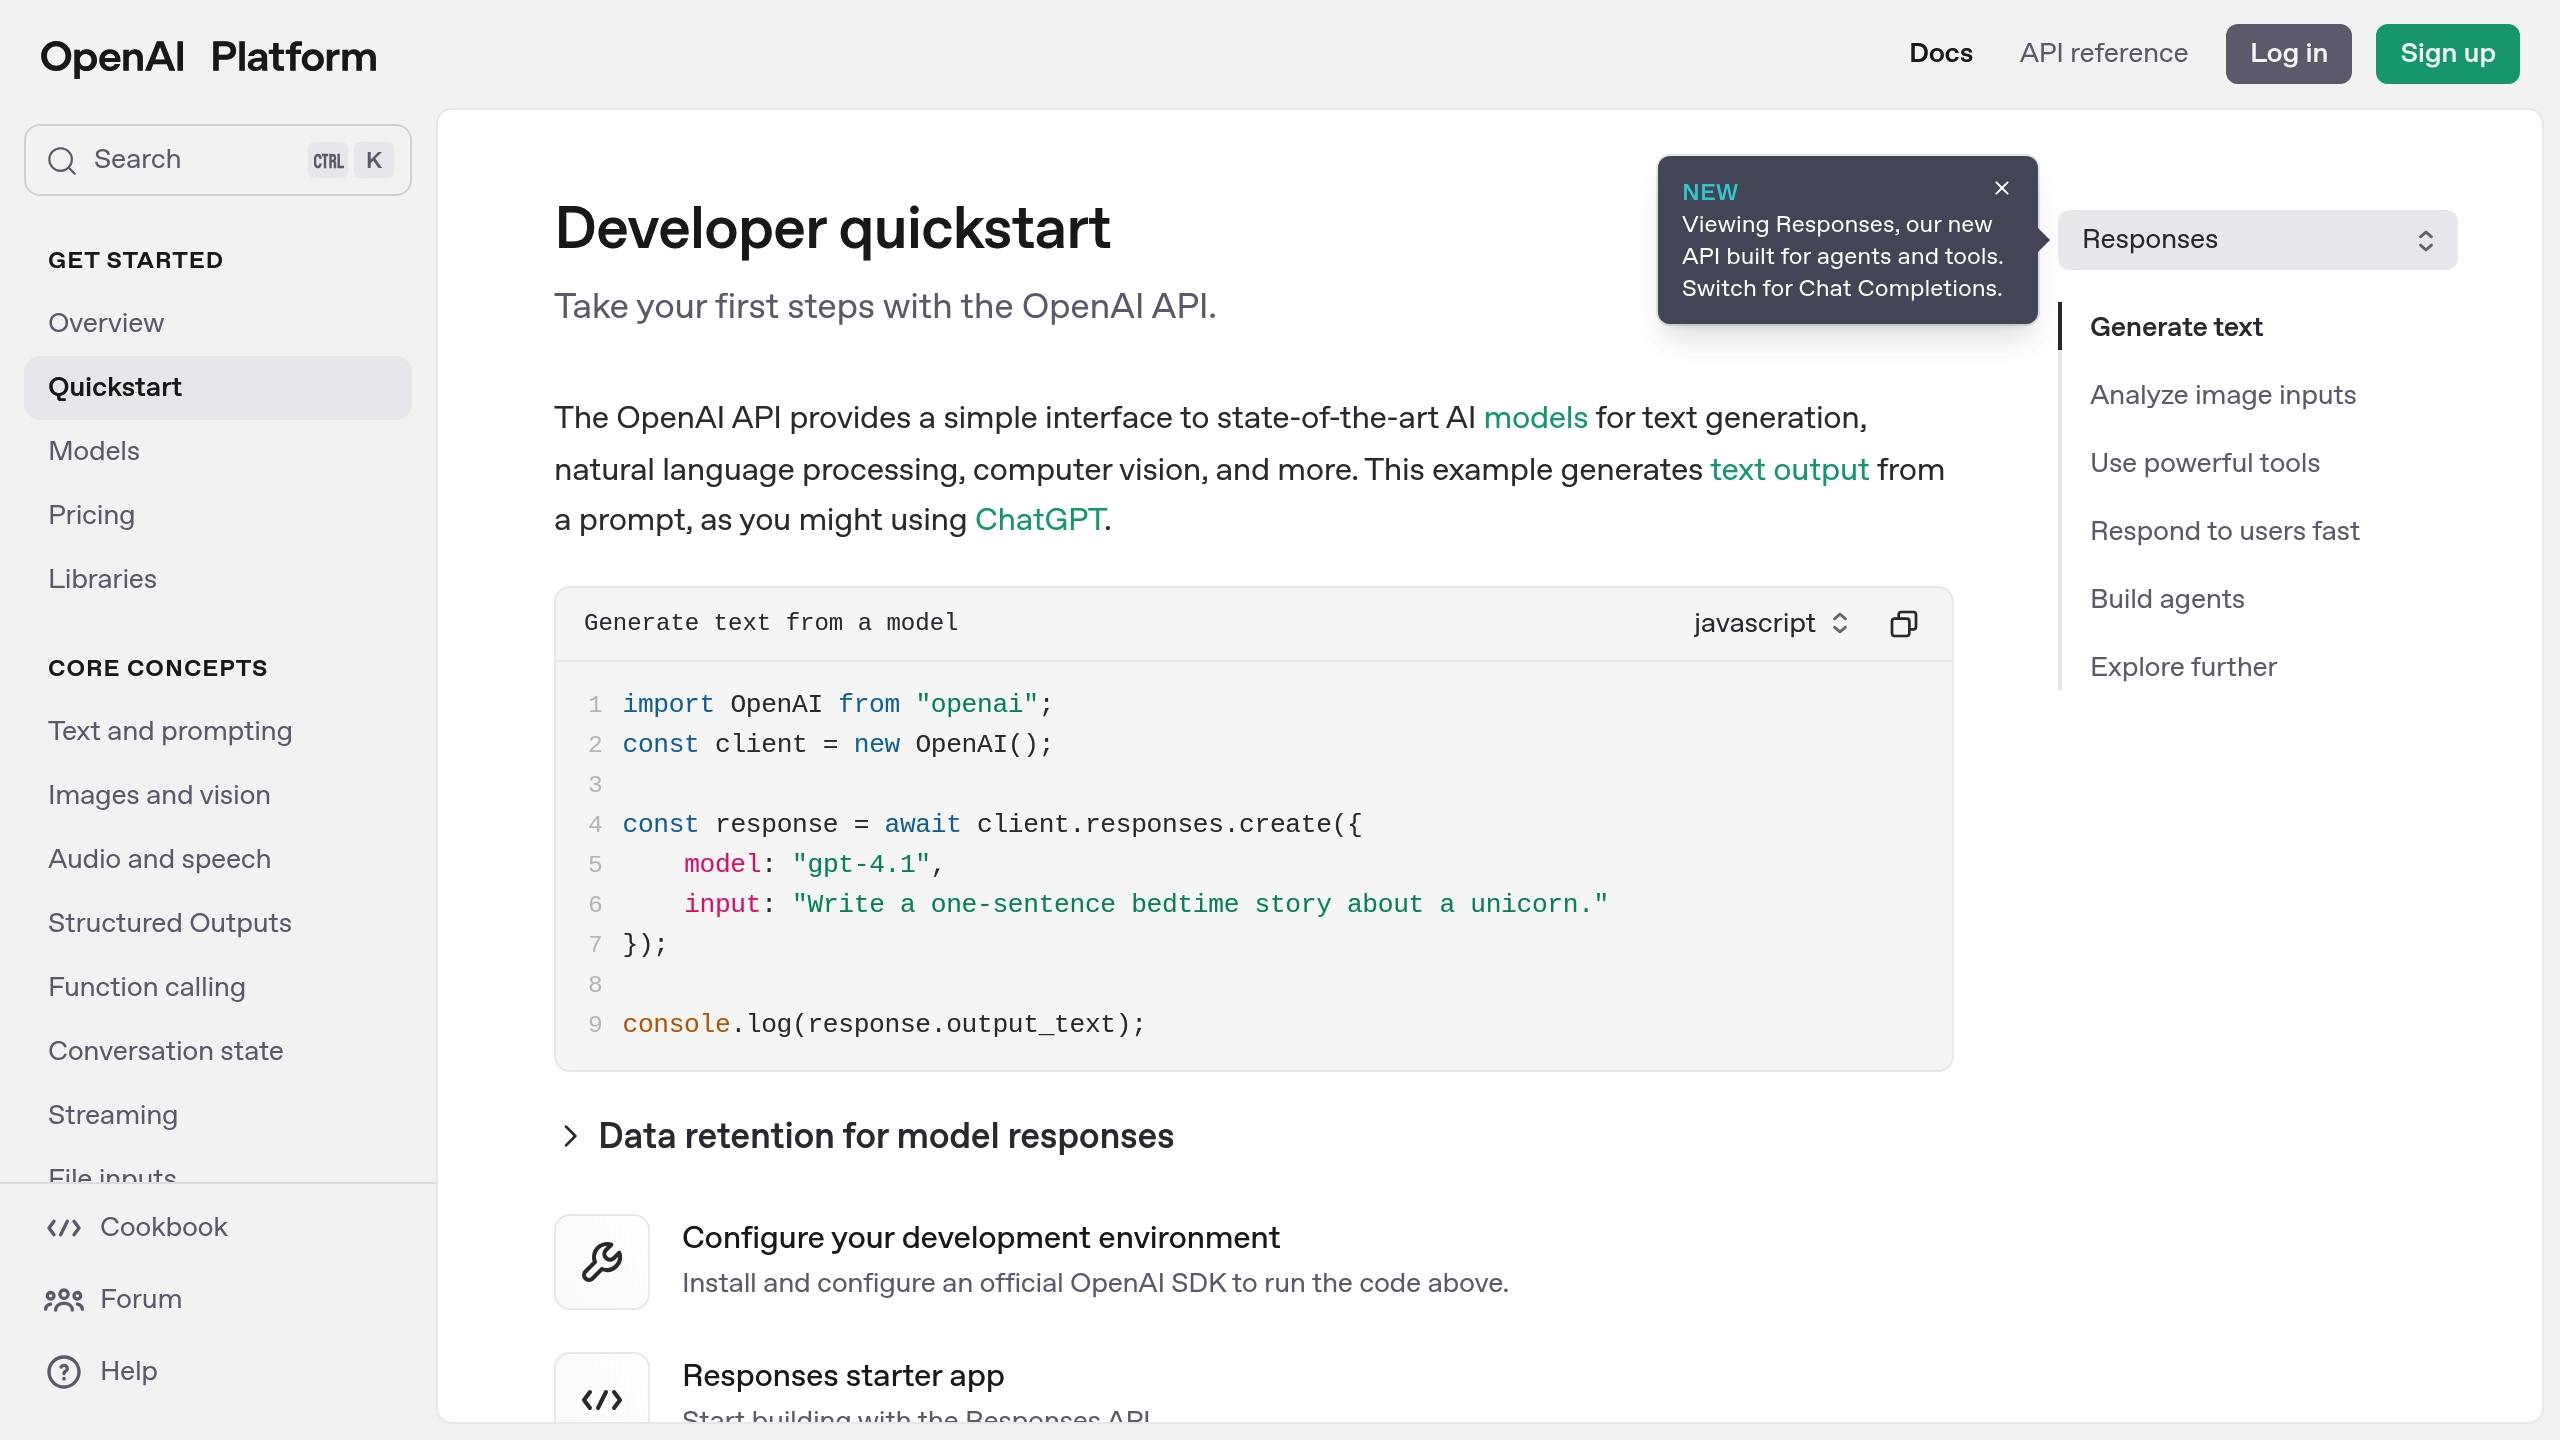Jump to Explore further section
The image size is (2560, 1440).
click(2183, 667)
